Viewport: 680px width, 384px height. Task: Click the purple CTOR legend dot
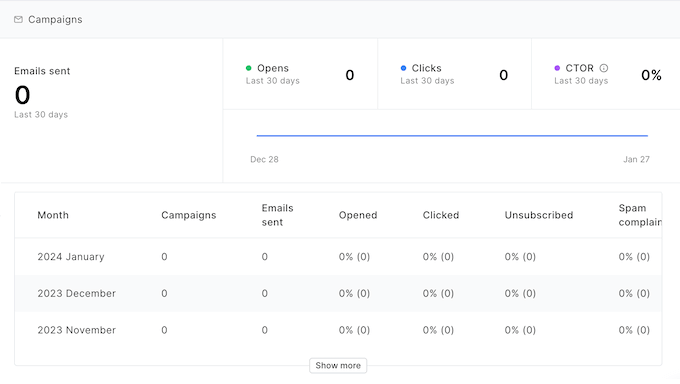coord(557,68)
